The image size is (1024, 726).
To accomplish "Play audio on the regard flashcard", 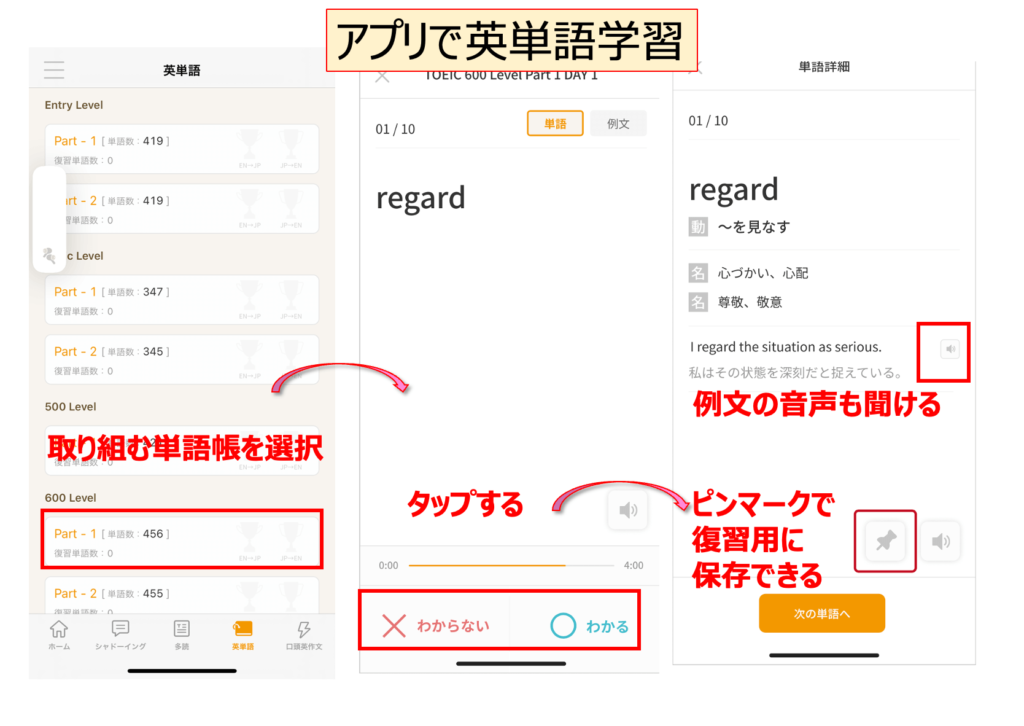I will pyautogui.click(x=628, y=510).
